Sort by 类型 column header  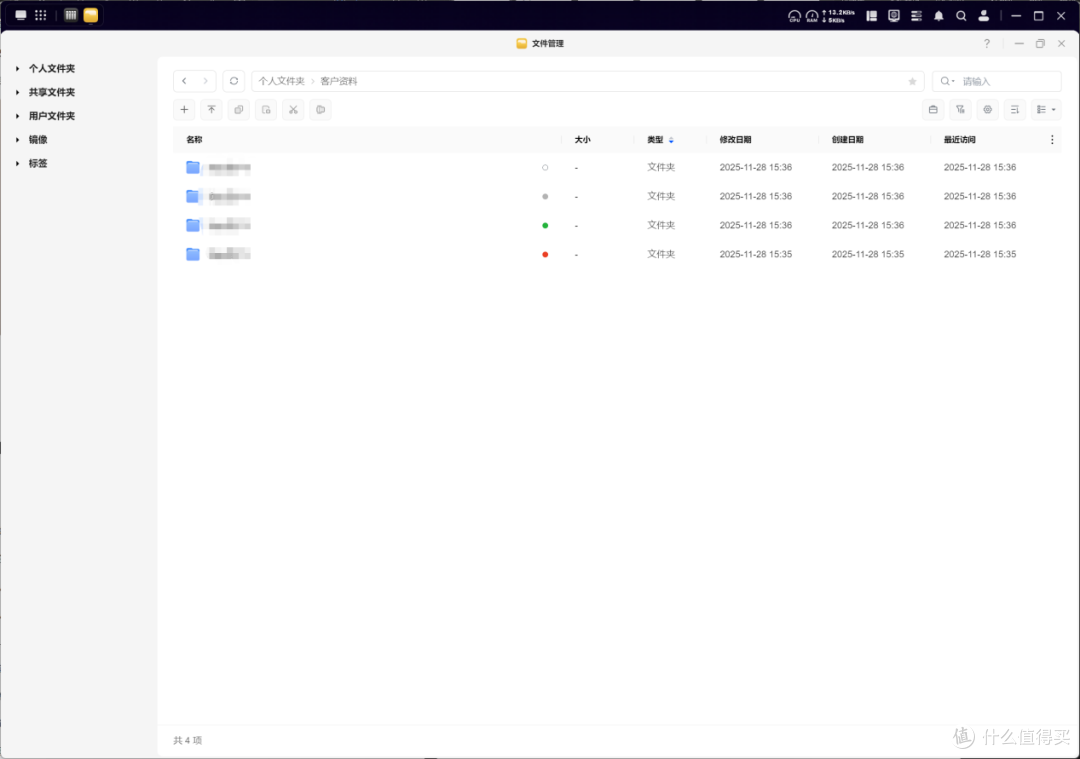click(x=655, y=140)
